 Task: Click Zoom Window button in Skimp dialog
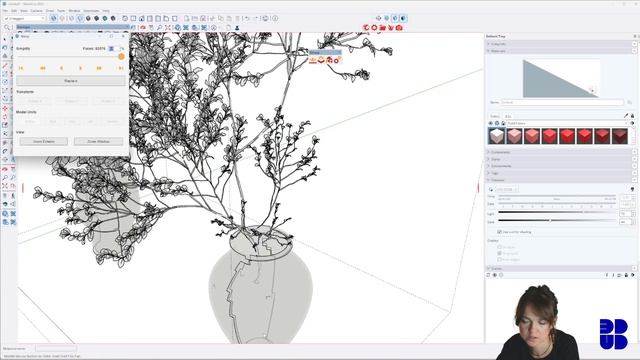pyautogui.click(x=98, y=141)
